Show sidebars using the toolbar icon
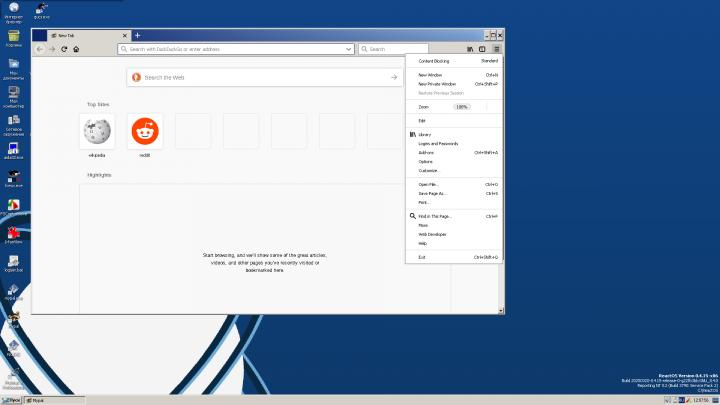This screenshot has width=720, height=405. (x=482, y=48)
